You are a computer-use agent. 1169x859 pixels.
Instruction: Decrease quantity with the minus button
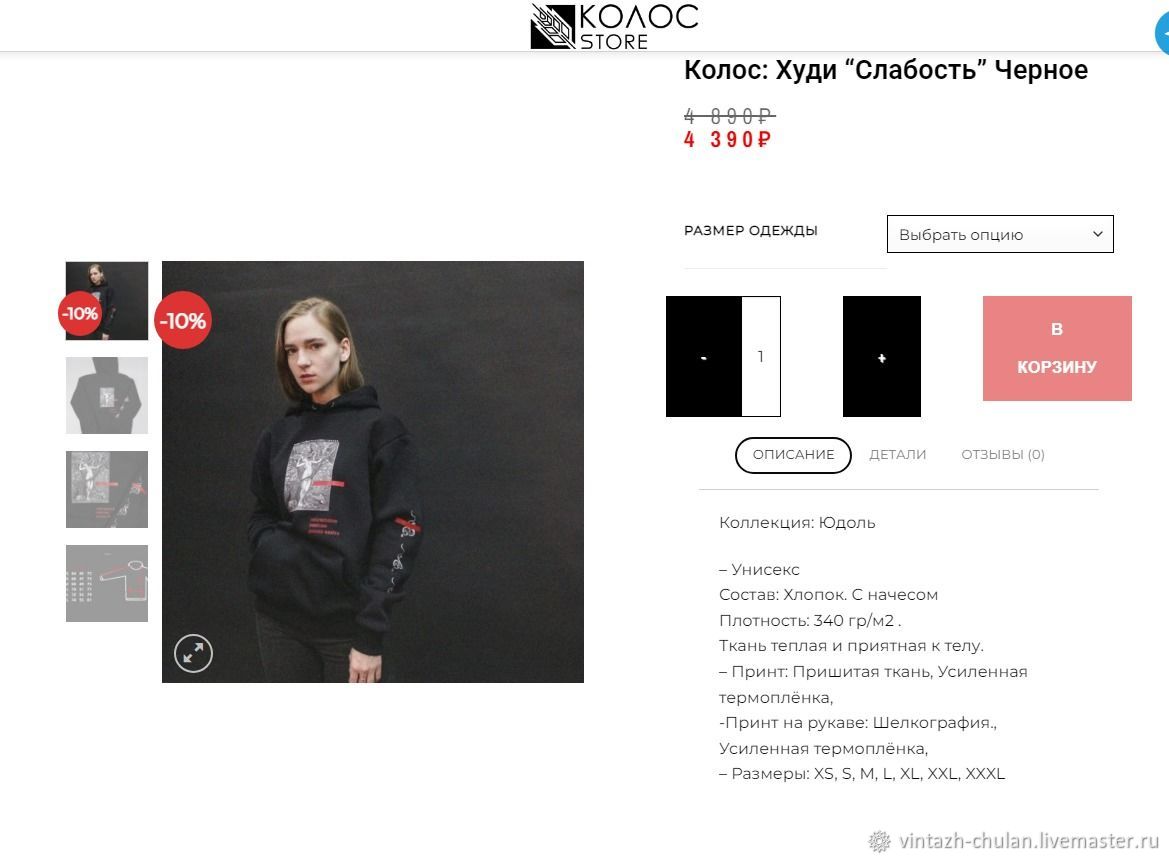click(704, 356)
